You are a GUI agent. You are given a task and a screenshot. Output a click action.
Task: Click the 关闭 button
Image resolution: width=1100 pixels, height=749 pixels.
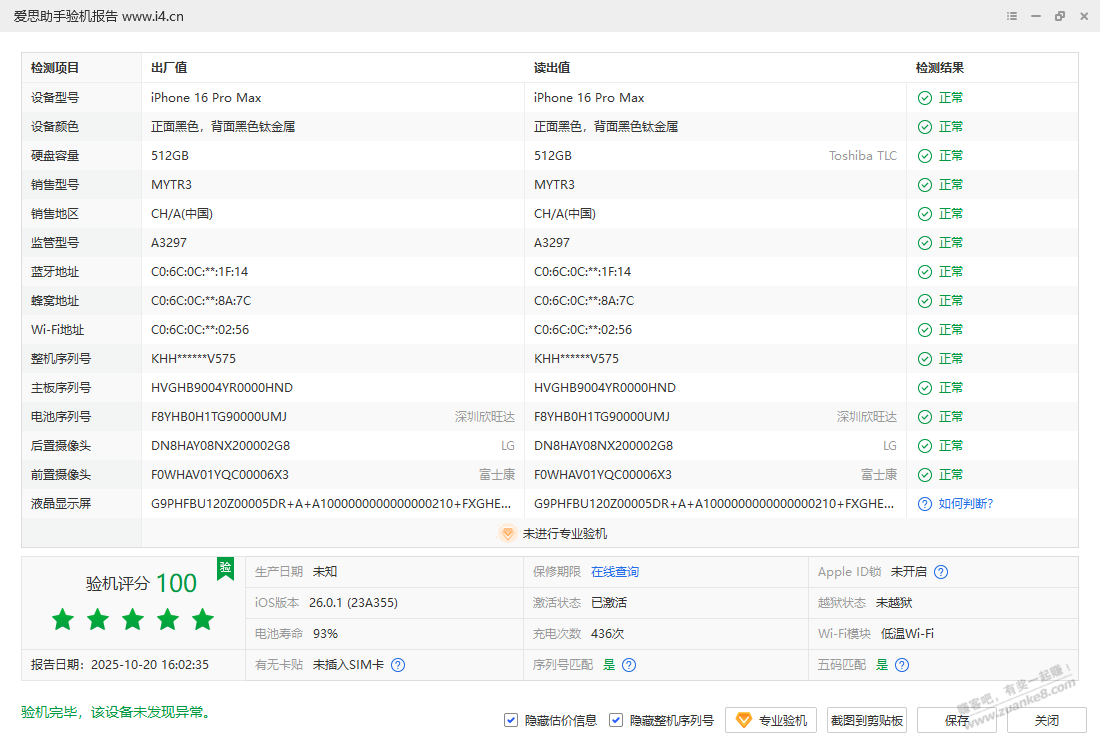click(1046, 720)
